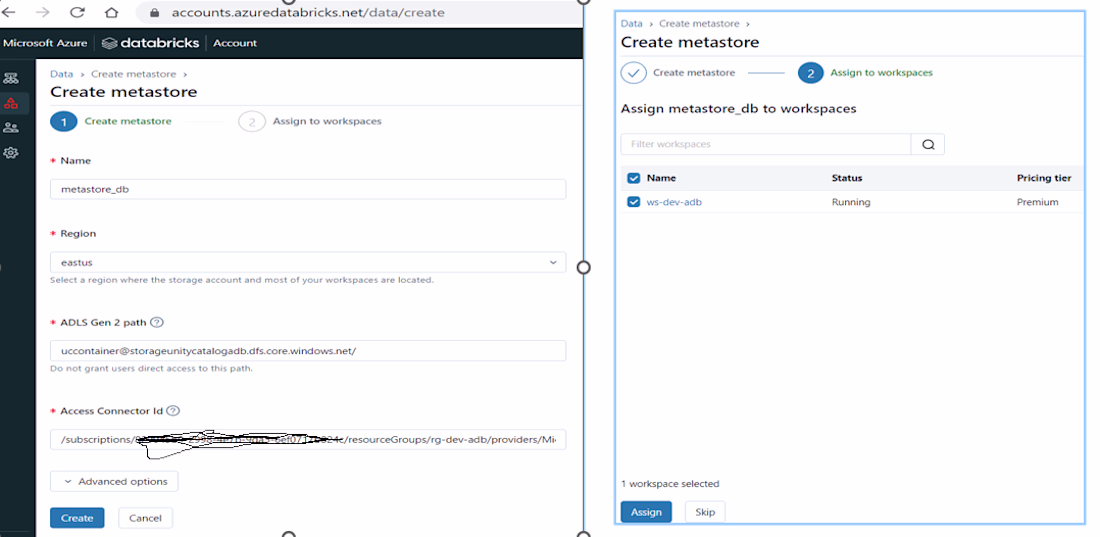Screen dimensions: 1100x537
Task: Click Create metastore breadcrumb on left page
Action: click(133, 74)
